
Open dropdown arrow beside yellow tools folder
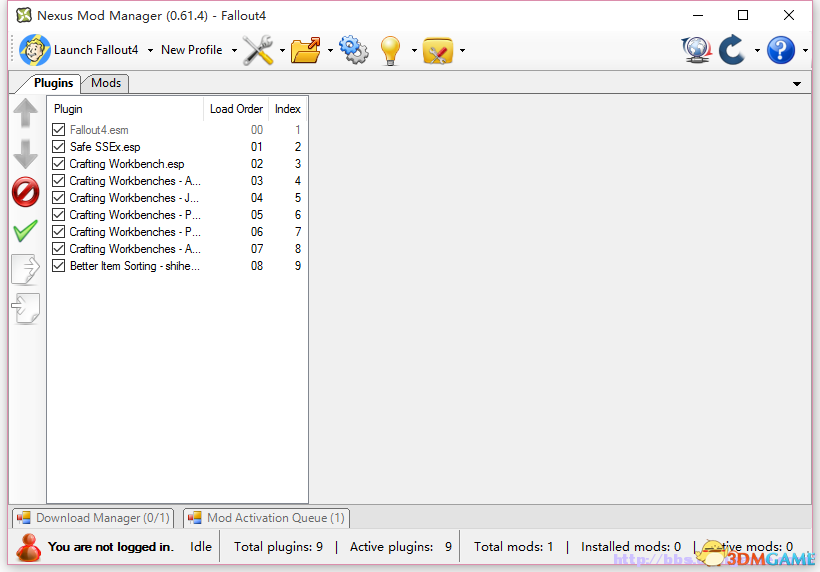[x=462, y=51]
